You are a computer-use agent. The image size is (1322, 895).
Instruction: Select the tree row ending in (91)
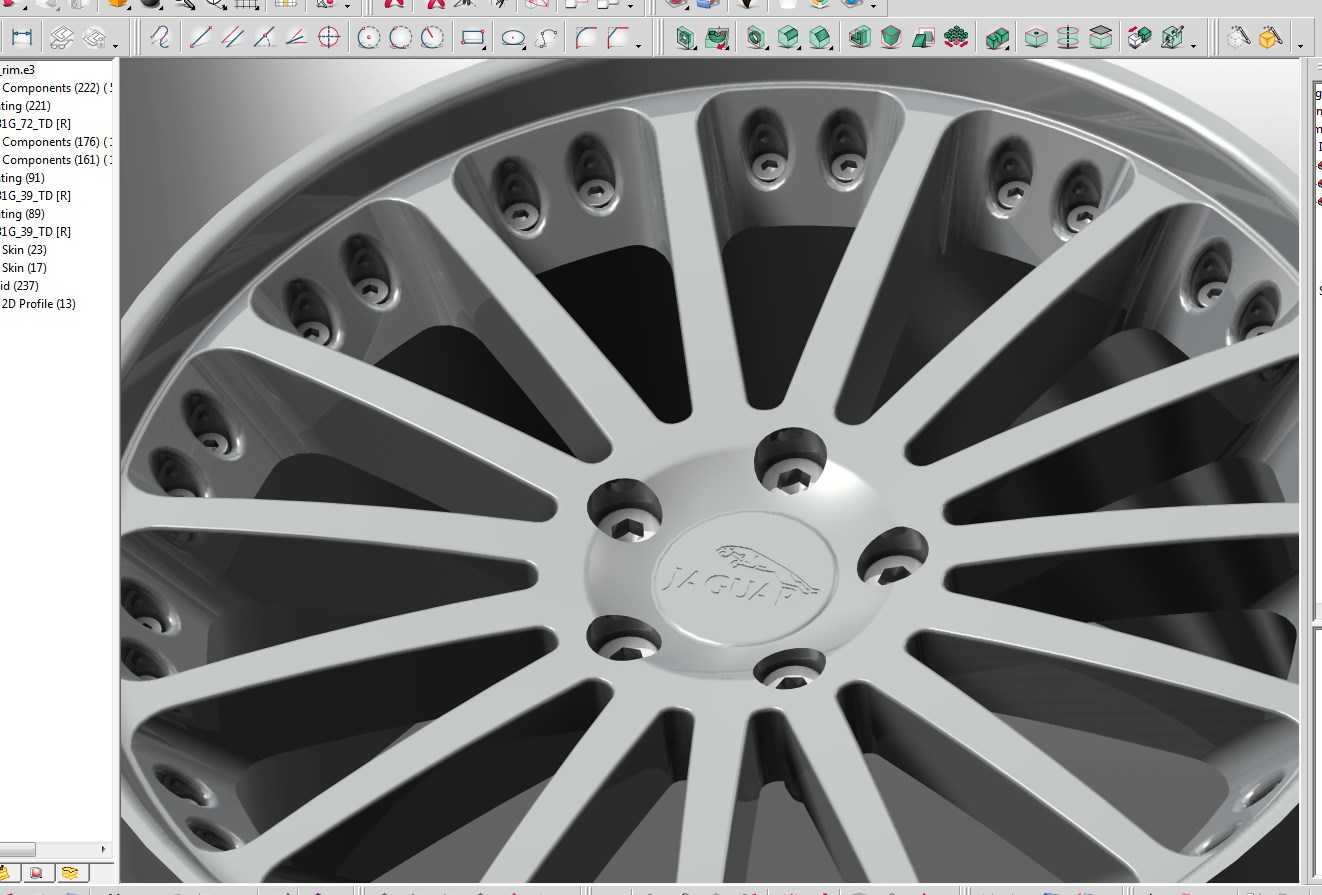pyautogui.click(x=23, y=178)
